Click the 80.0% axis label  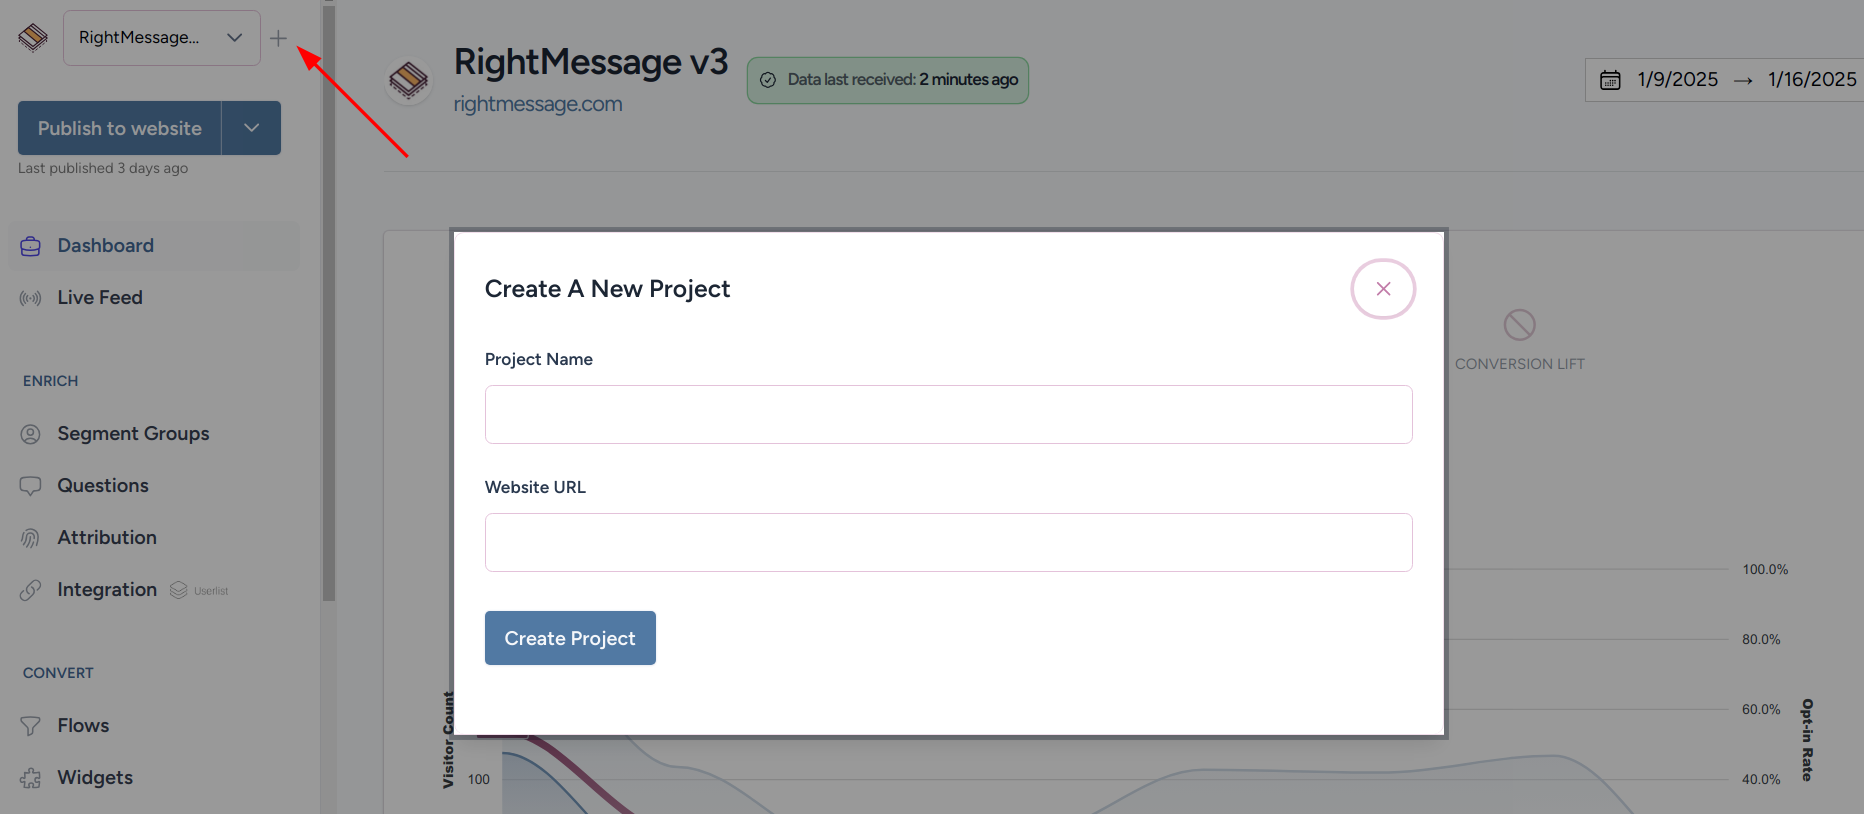click(1761, 639)
